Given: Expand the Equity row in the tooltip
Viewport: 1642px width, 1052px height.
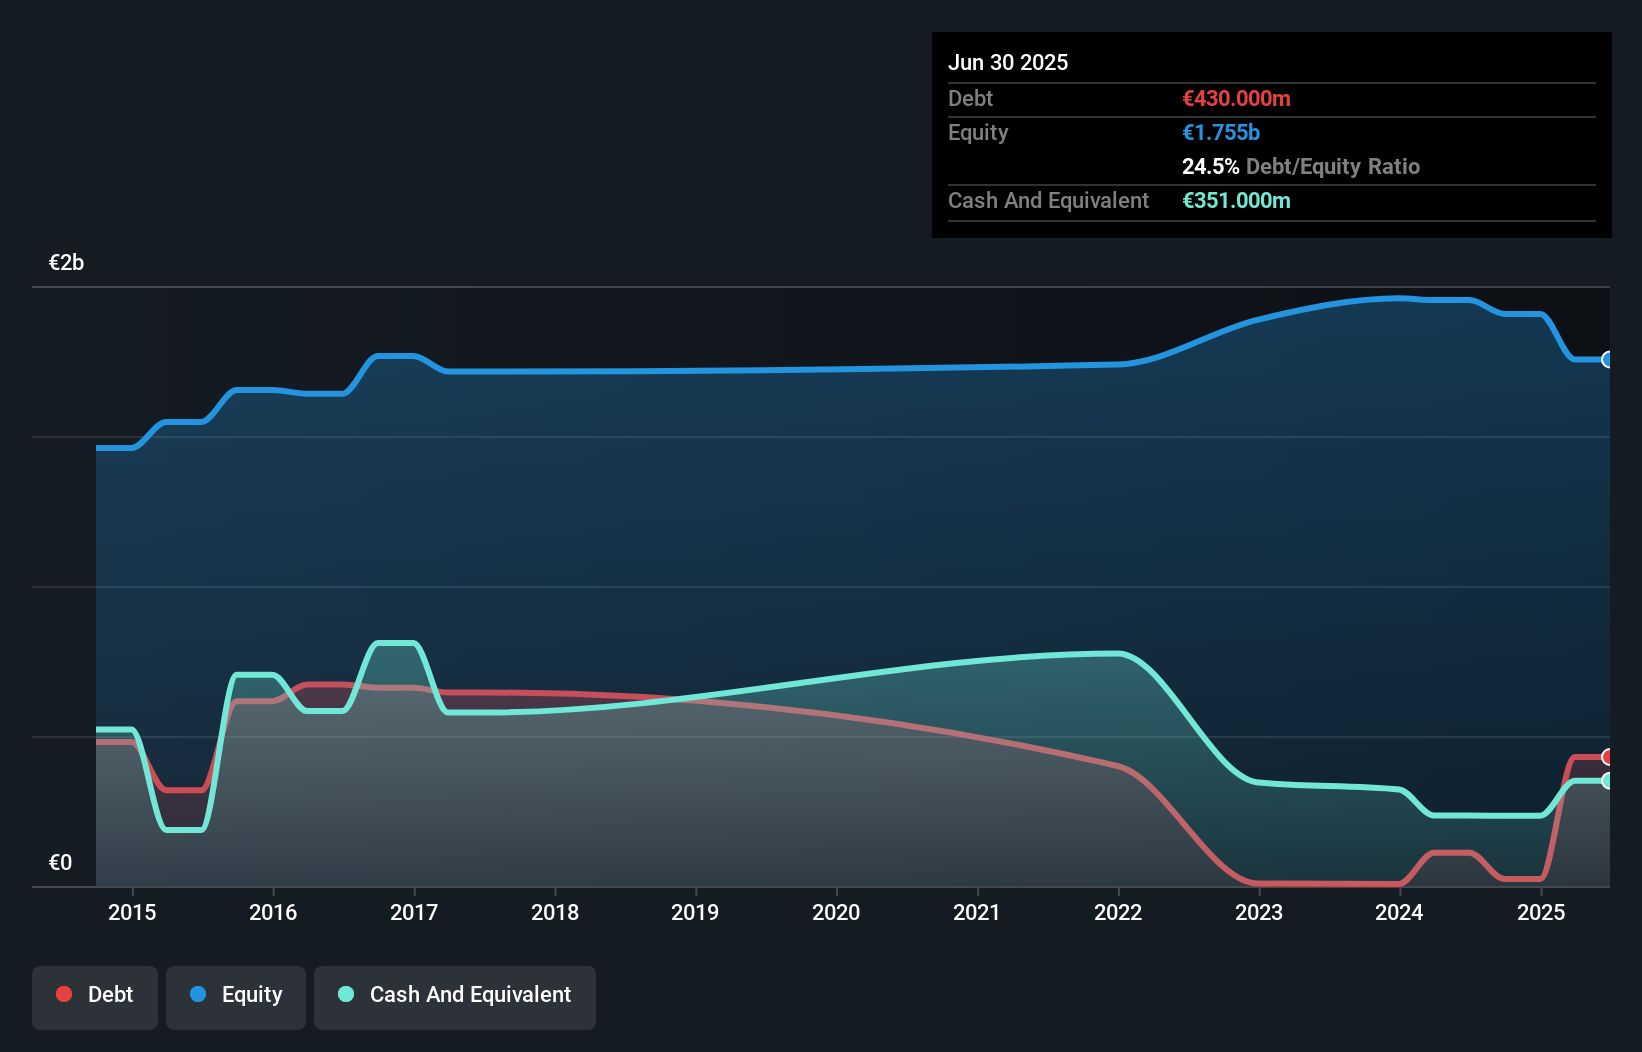Looking at the screenshot, I should [x=978, y=132].
